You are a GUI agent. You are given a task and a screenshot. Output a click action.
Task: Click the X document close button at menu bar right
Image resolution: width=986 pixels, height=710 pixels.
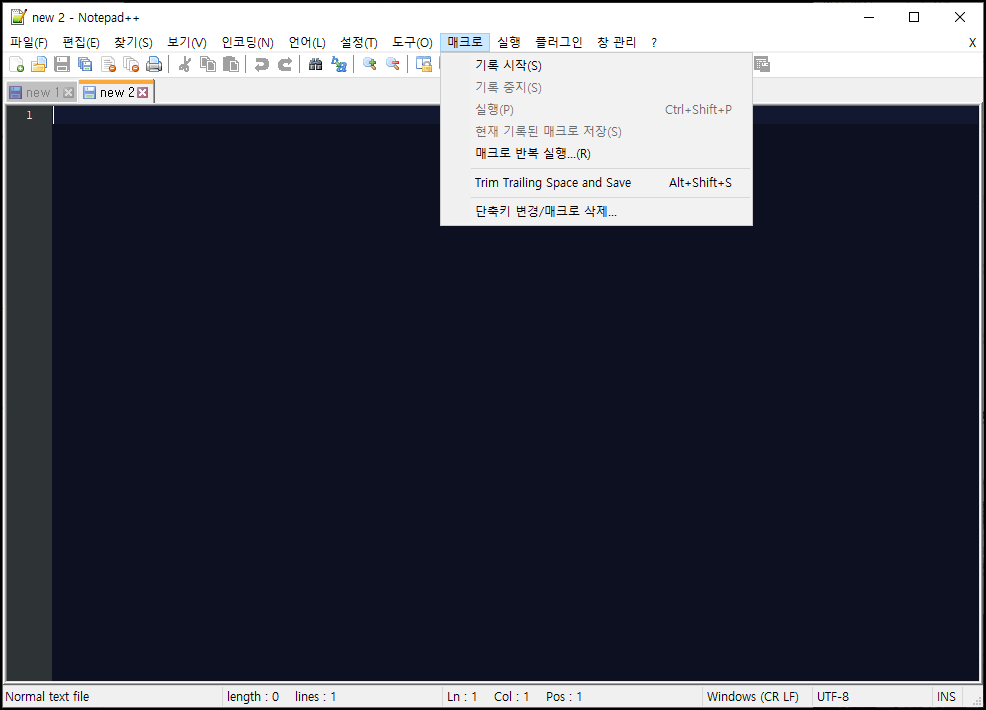pos(972,43)
